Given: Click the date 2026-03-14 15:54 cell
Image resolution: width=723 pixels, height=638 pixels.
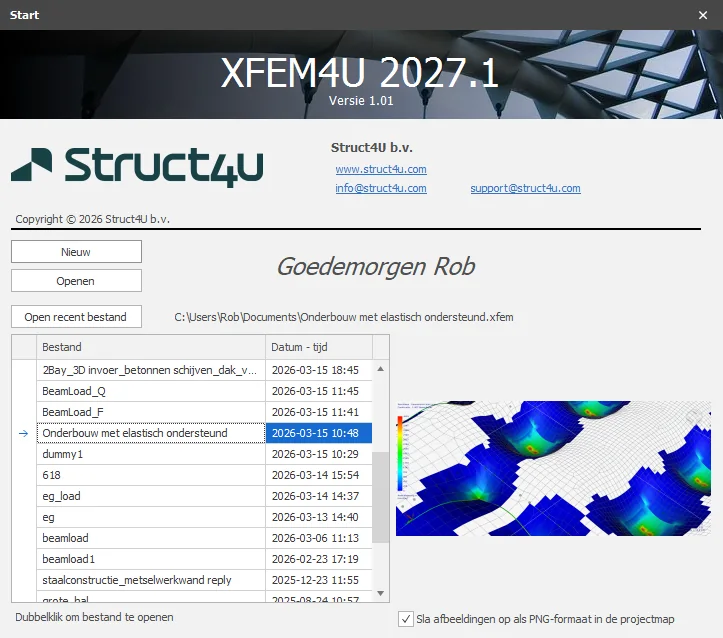Looking at the screenshot, I should tap(319, 475).
